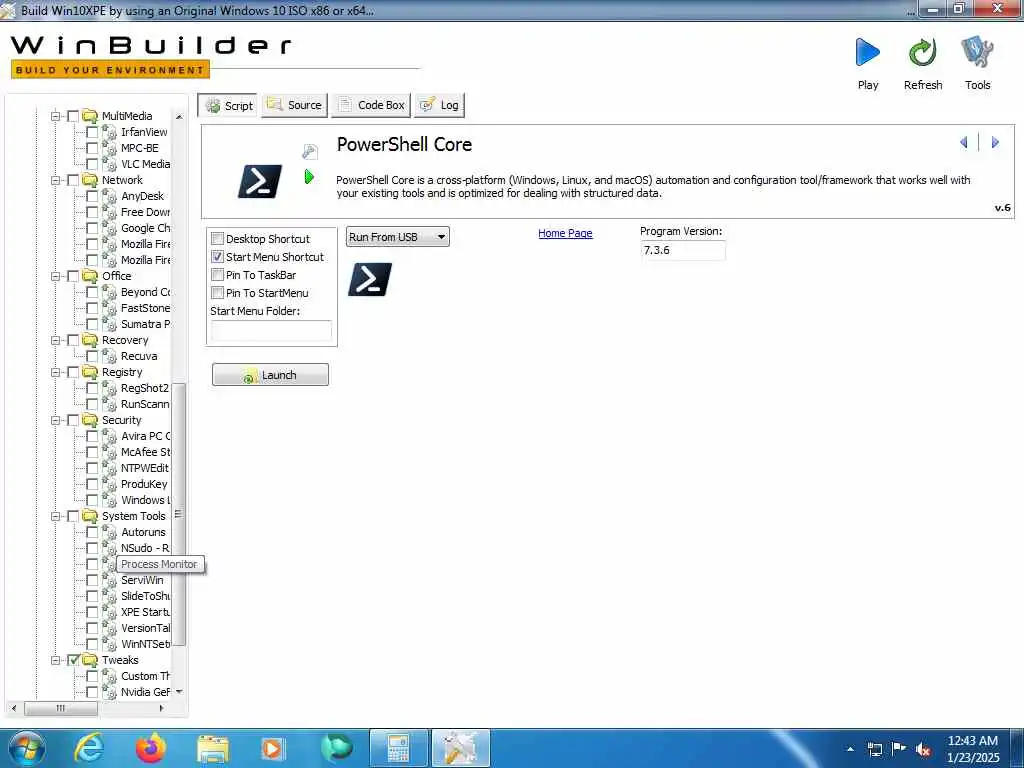Image resolution: width=1024 pixels, height=768 pixels.
Task: Uncheck Start Menu Shortcut
Action: coord(217,257)
